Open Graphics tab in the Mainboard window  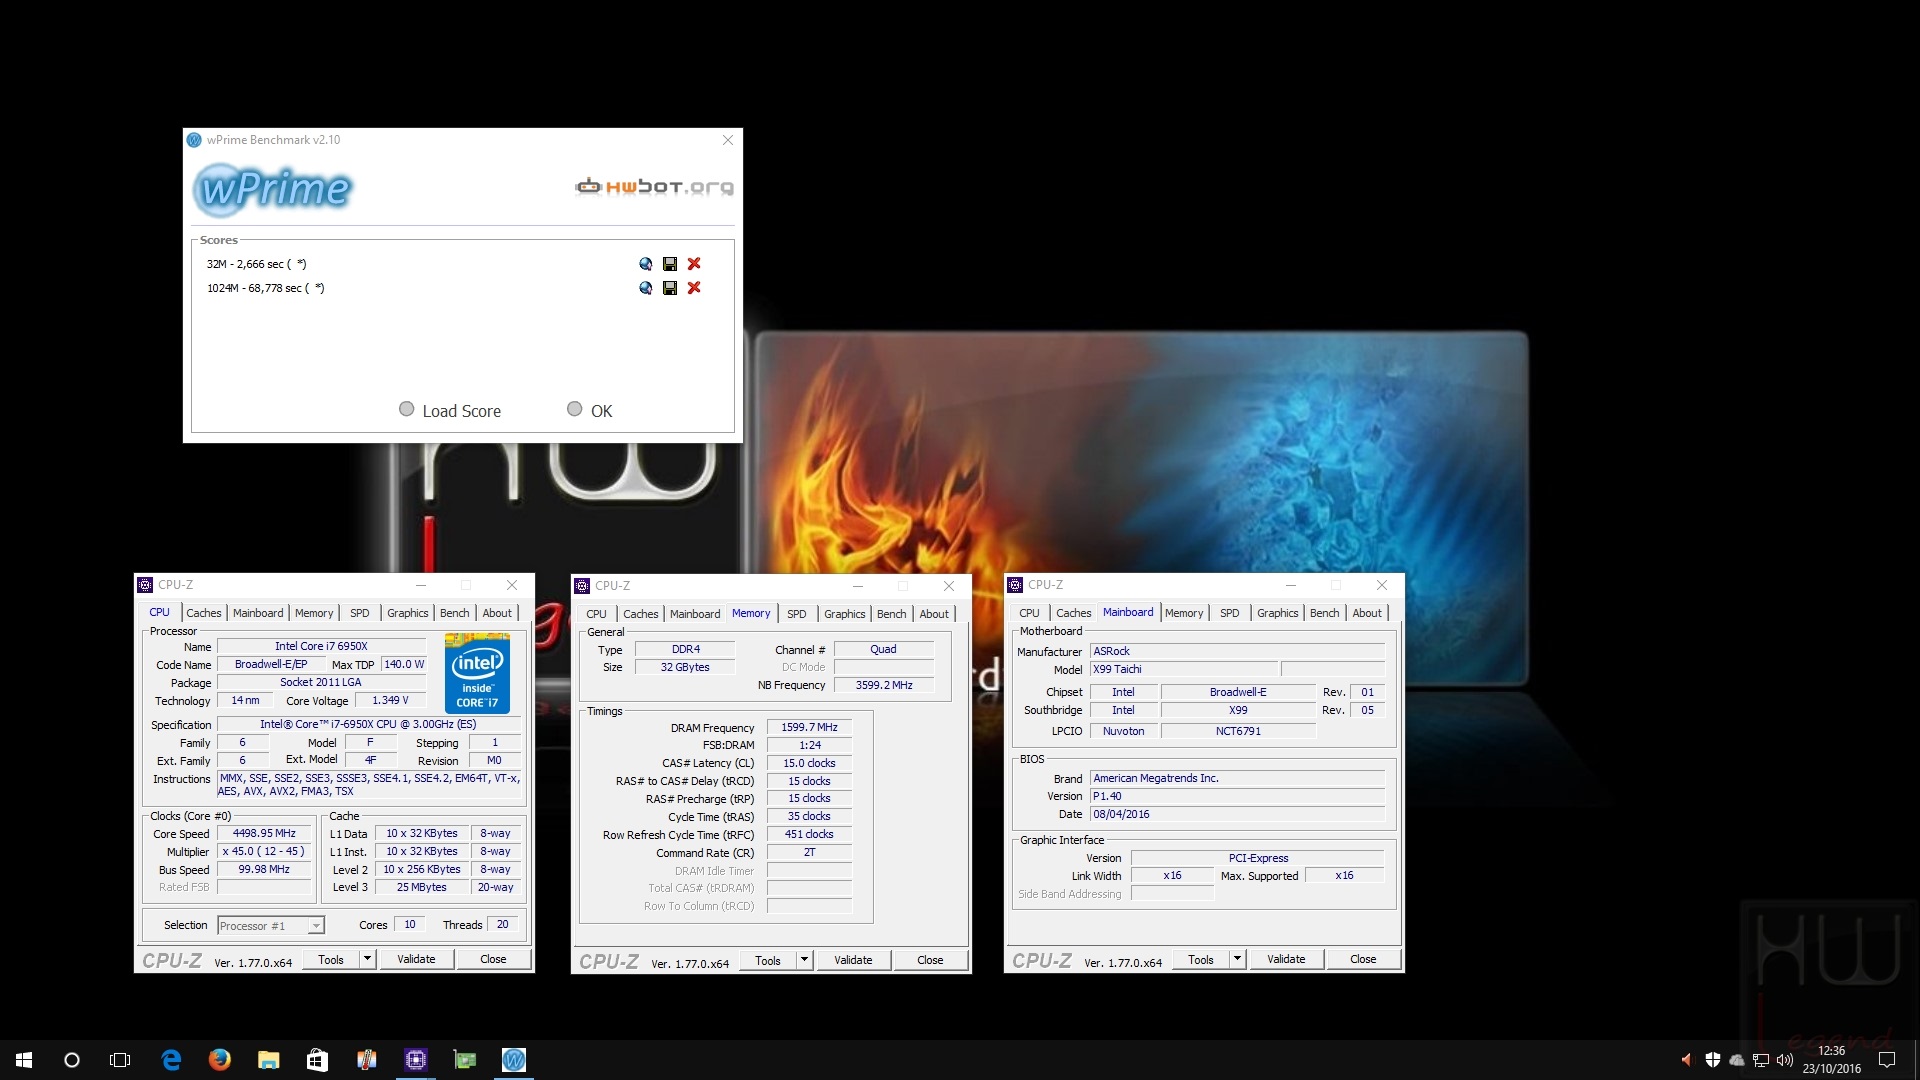tap(1278, 613)
